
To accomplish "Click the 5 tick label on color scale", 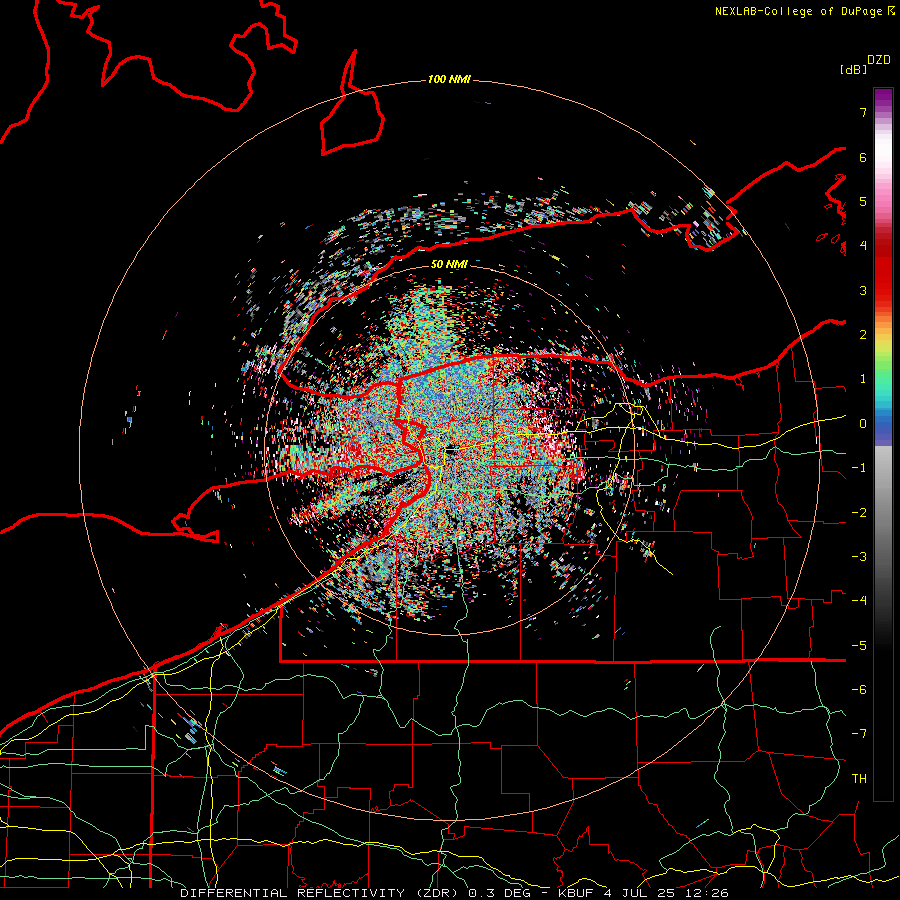I will tap(863, 201).
